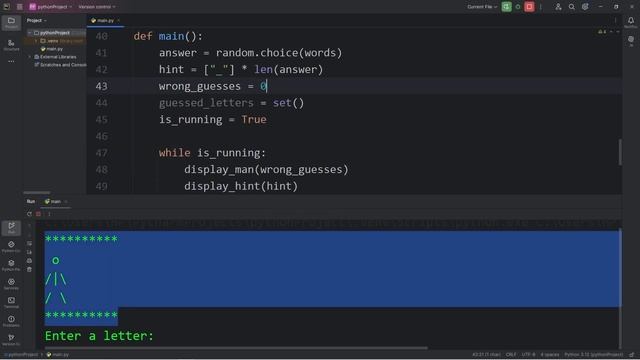The height and width of the screenshot is (360, 640).
Task: Open the AI Assistant tool window
Action: (631, 40)
